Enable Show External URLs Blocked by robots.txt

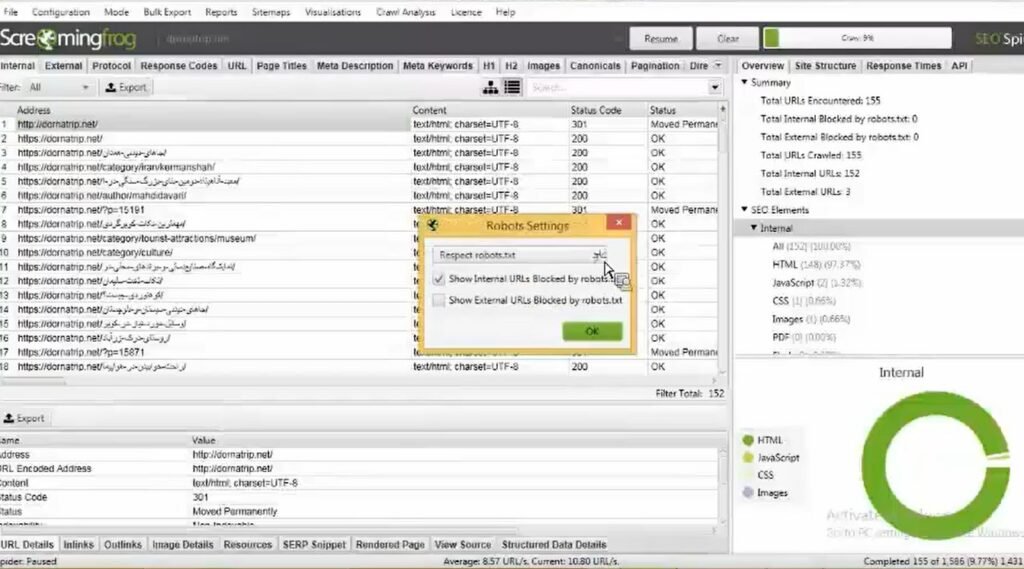[439, 301]
